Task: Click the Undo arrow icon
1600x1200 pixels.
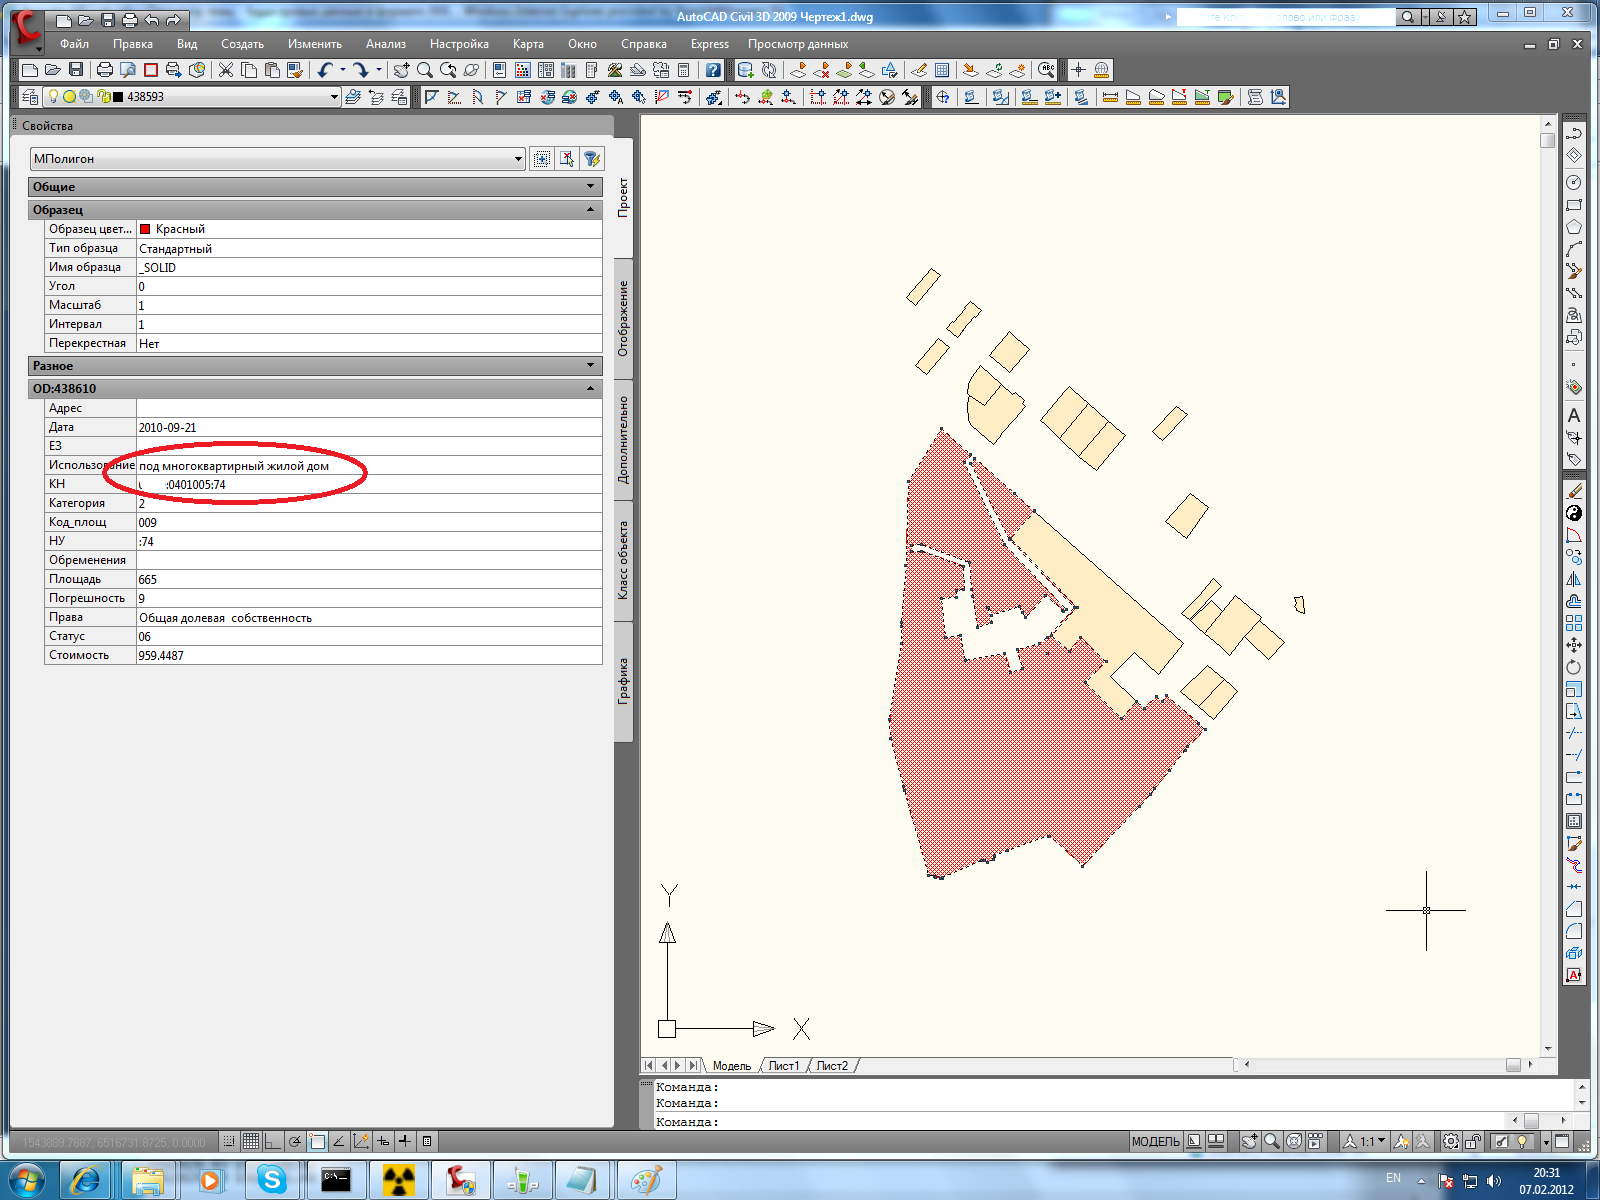Action: click(x=325, y=70)
